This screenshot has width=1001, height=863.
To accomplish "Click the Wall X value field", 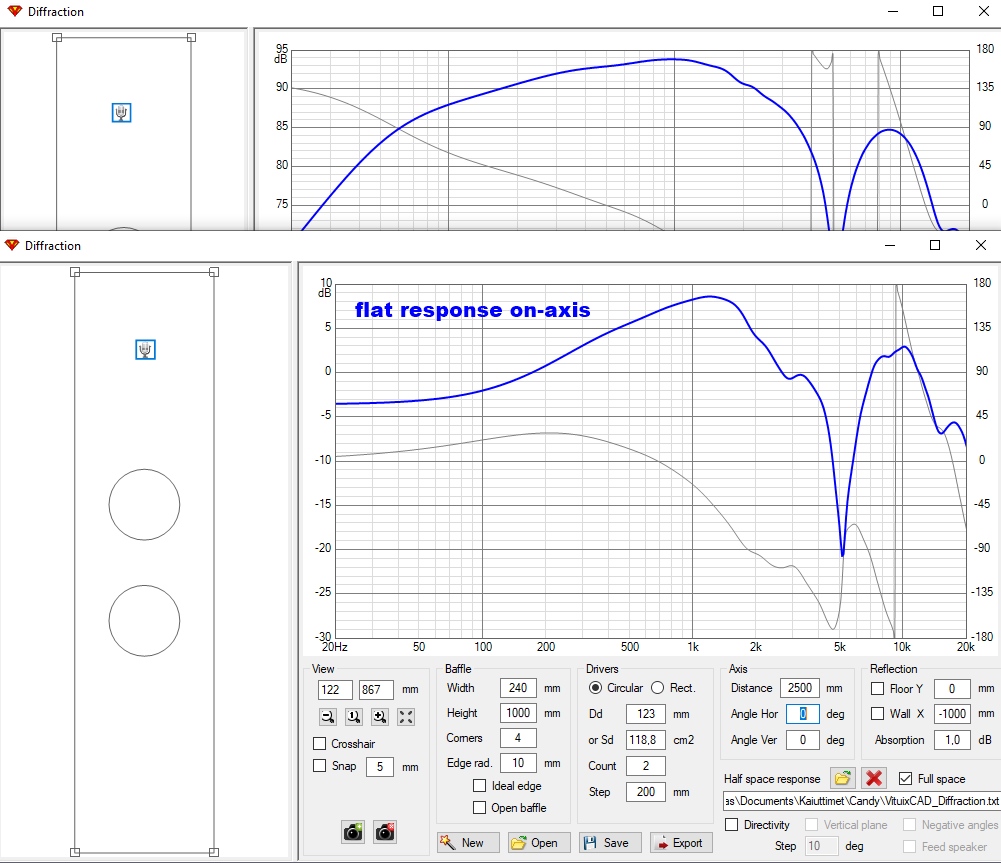I will point(952,714).
